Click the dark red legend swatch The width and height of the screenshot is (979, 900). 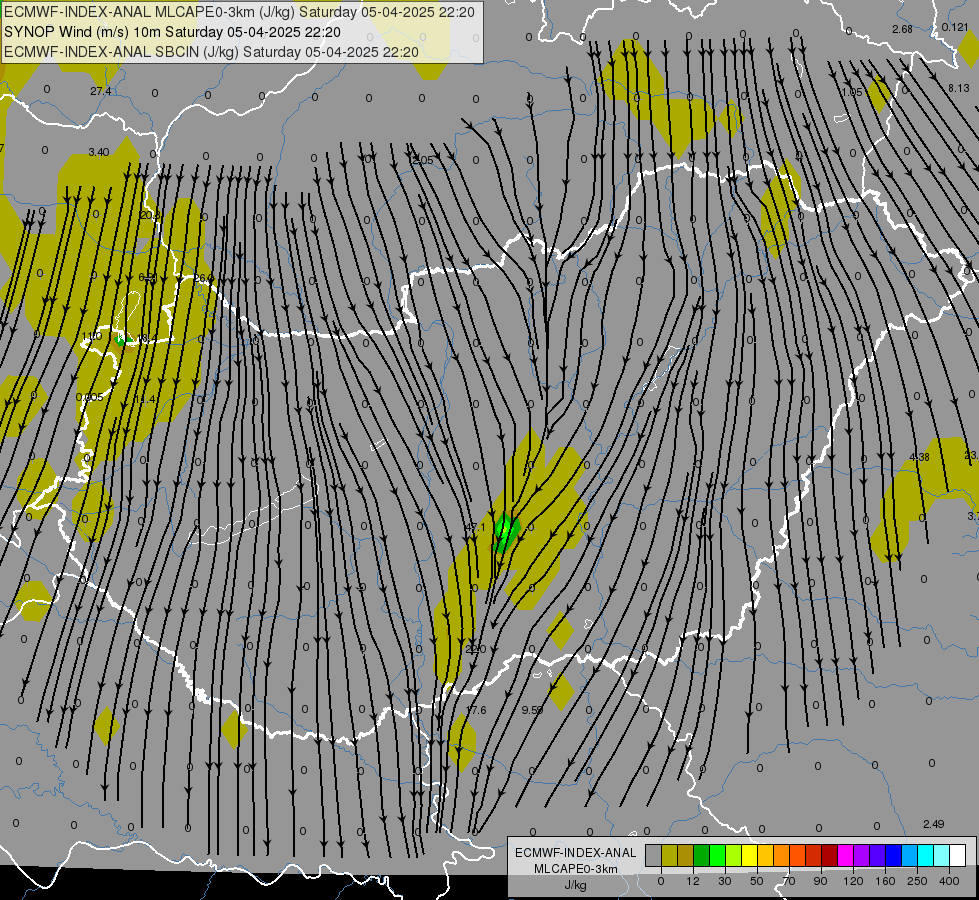[830, 855]
